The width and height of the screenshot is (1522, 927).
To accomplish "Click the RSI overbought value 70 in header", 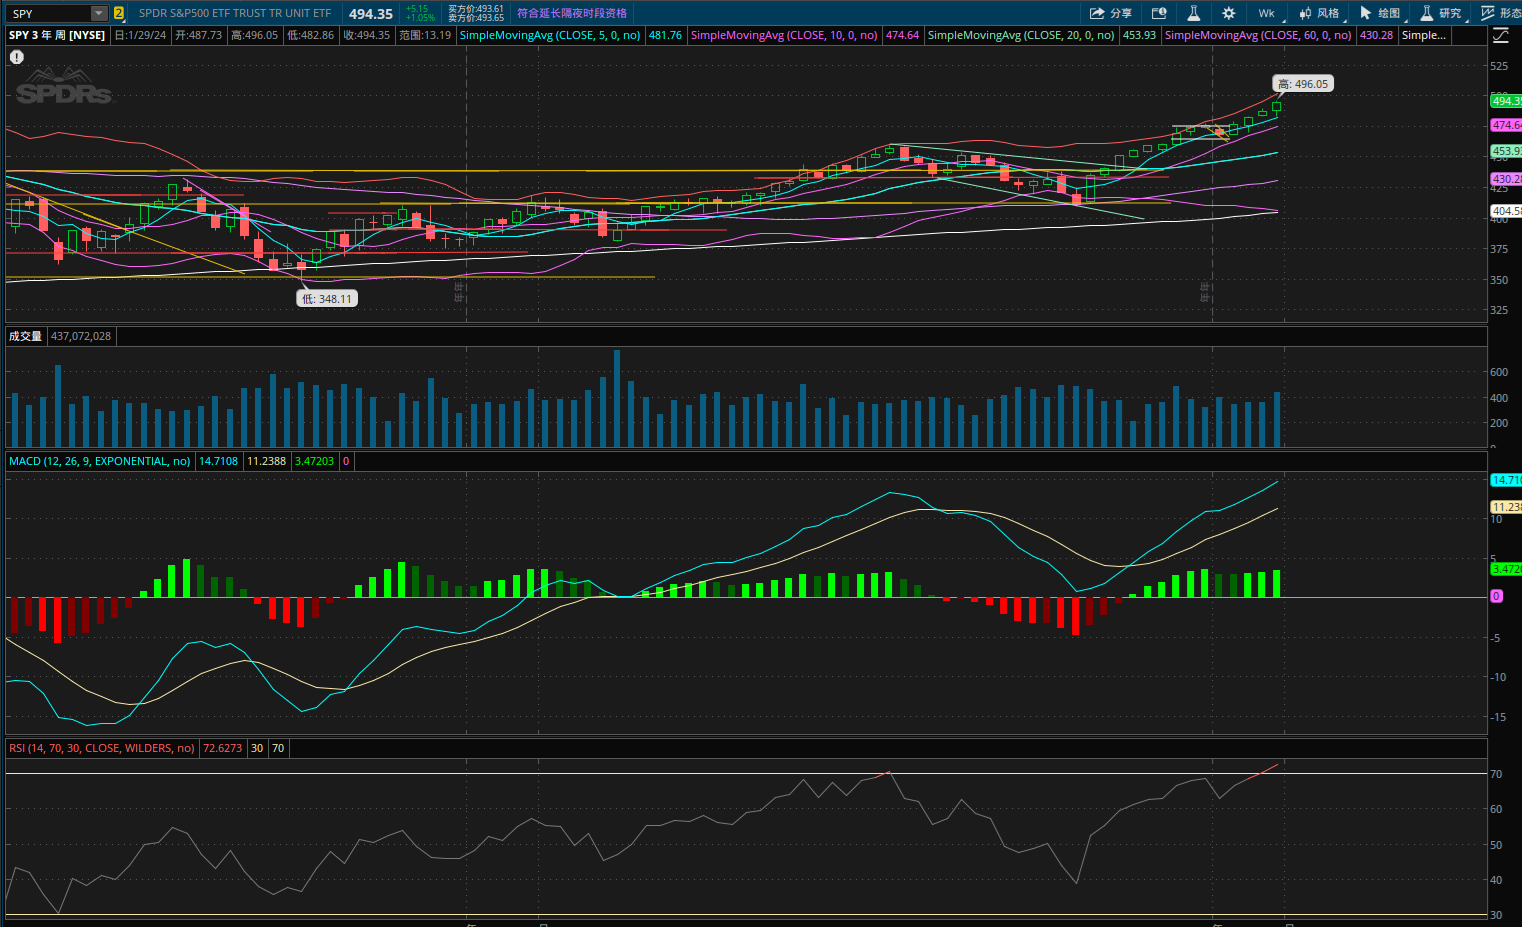I will [278, 748].
